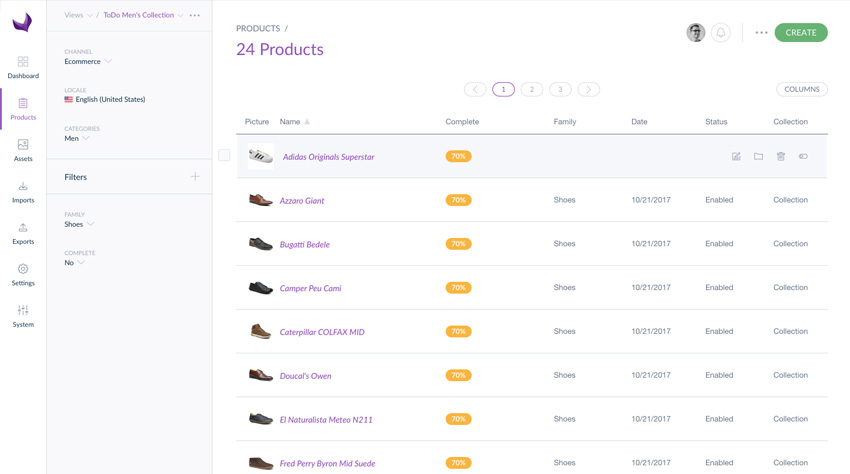The height and width of the screenshot is (474, 850).
Task: Click the Bugatti Bedele shoe thumbnail
Action: click(x=261, y=244)
